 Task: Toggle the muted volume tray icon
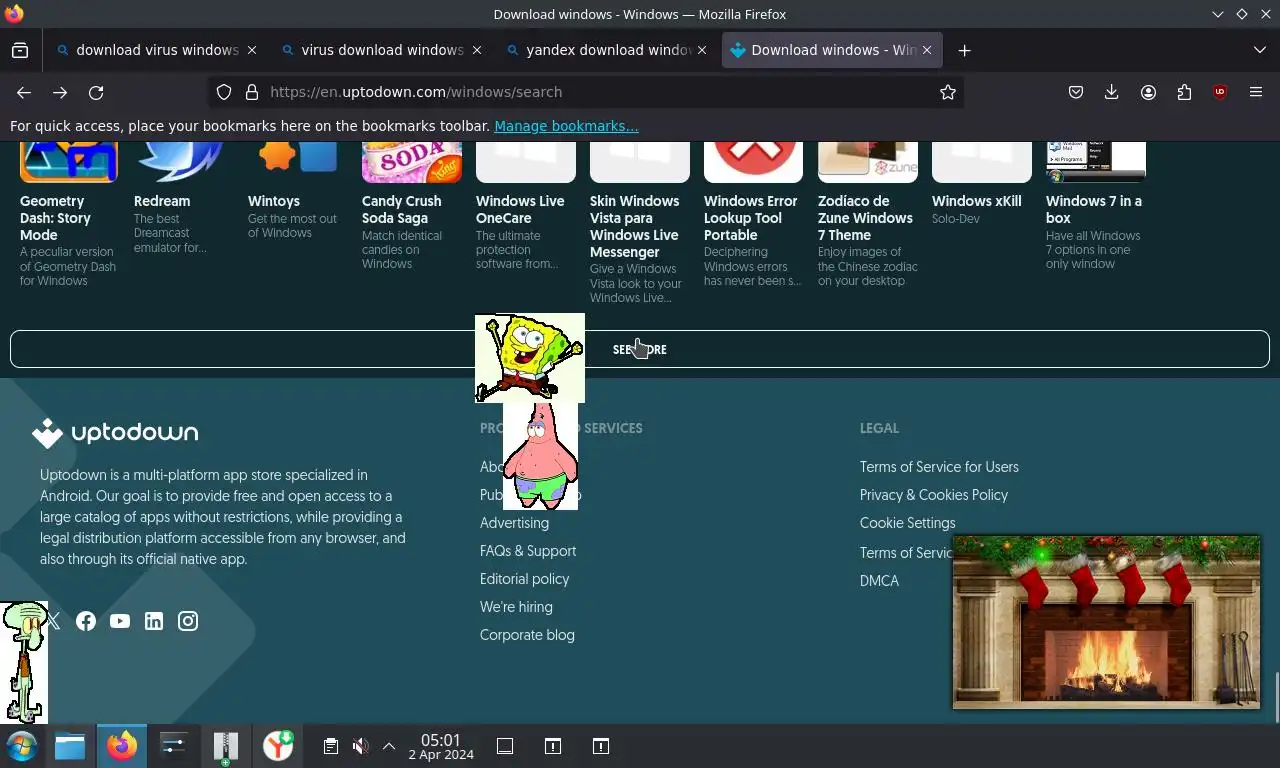click(360, 746)
